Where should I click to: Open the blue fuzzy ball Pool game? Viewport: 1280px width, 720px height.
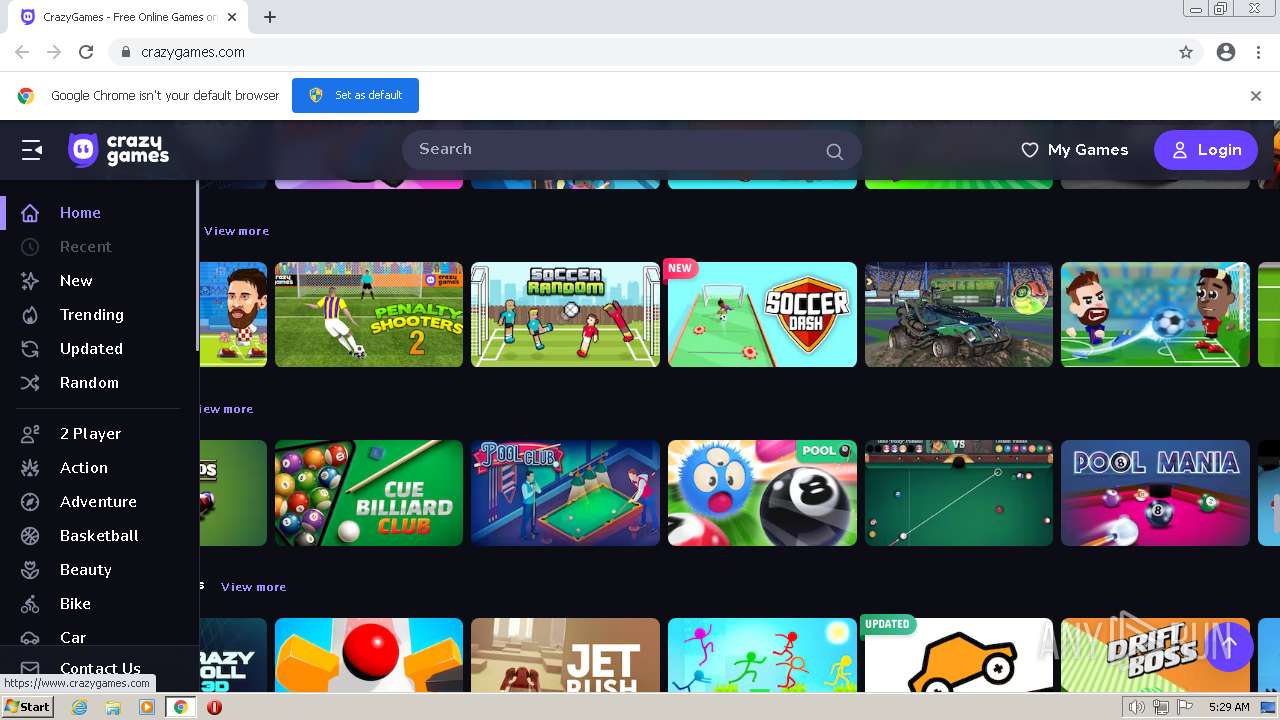coord(762,492)
